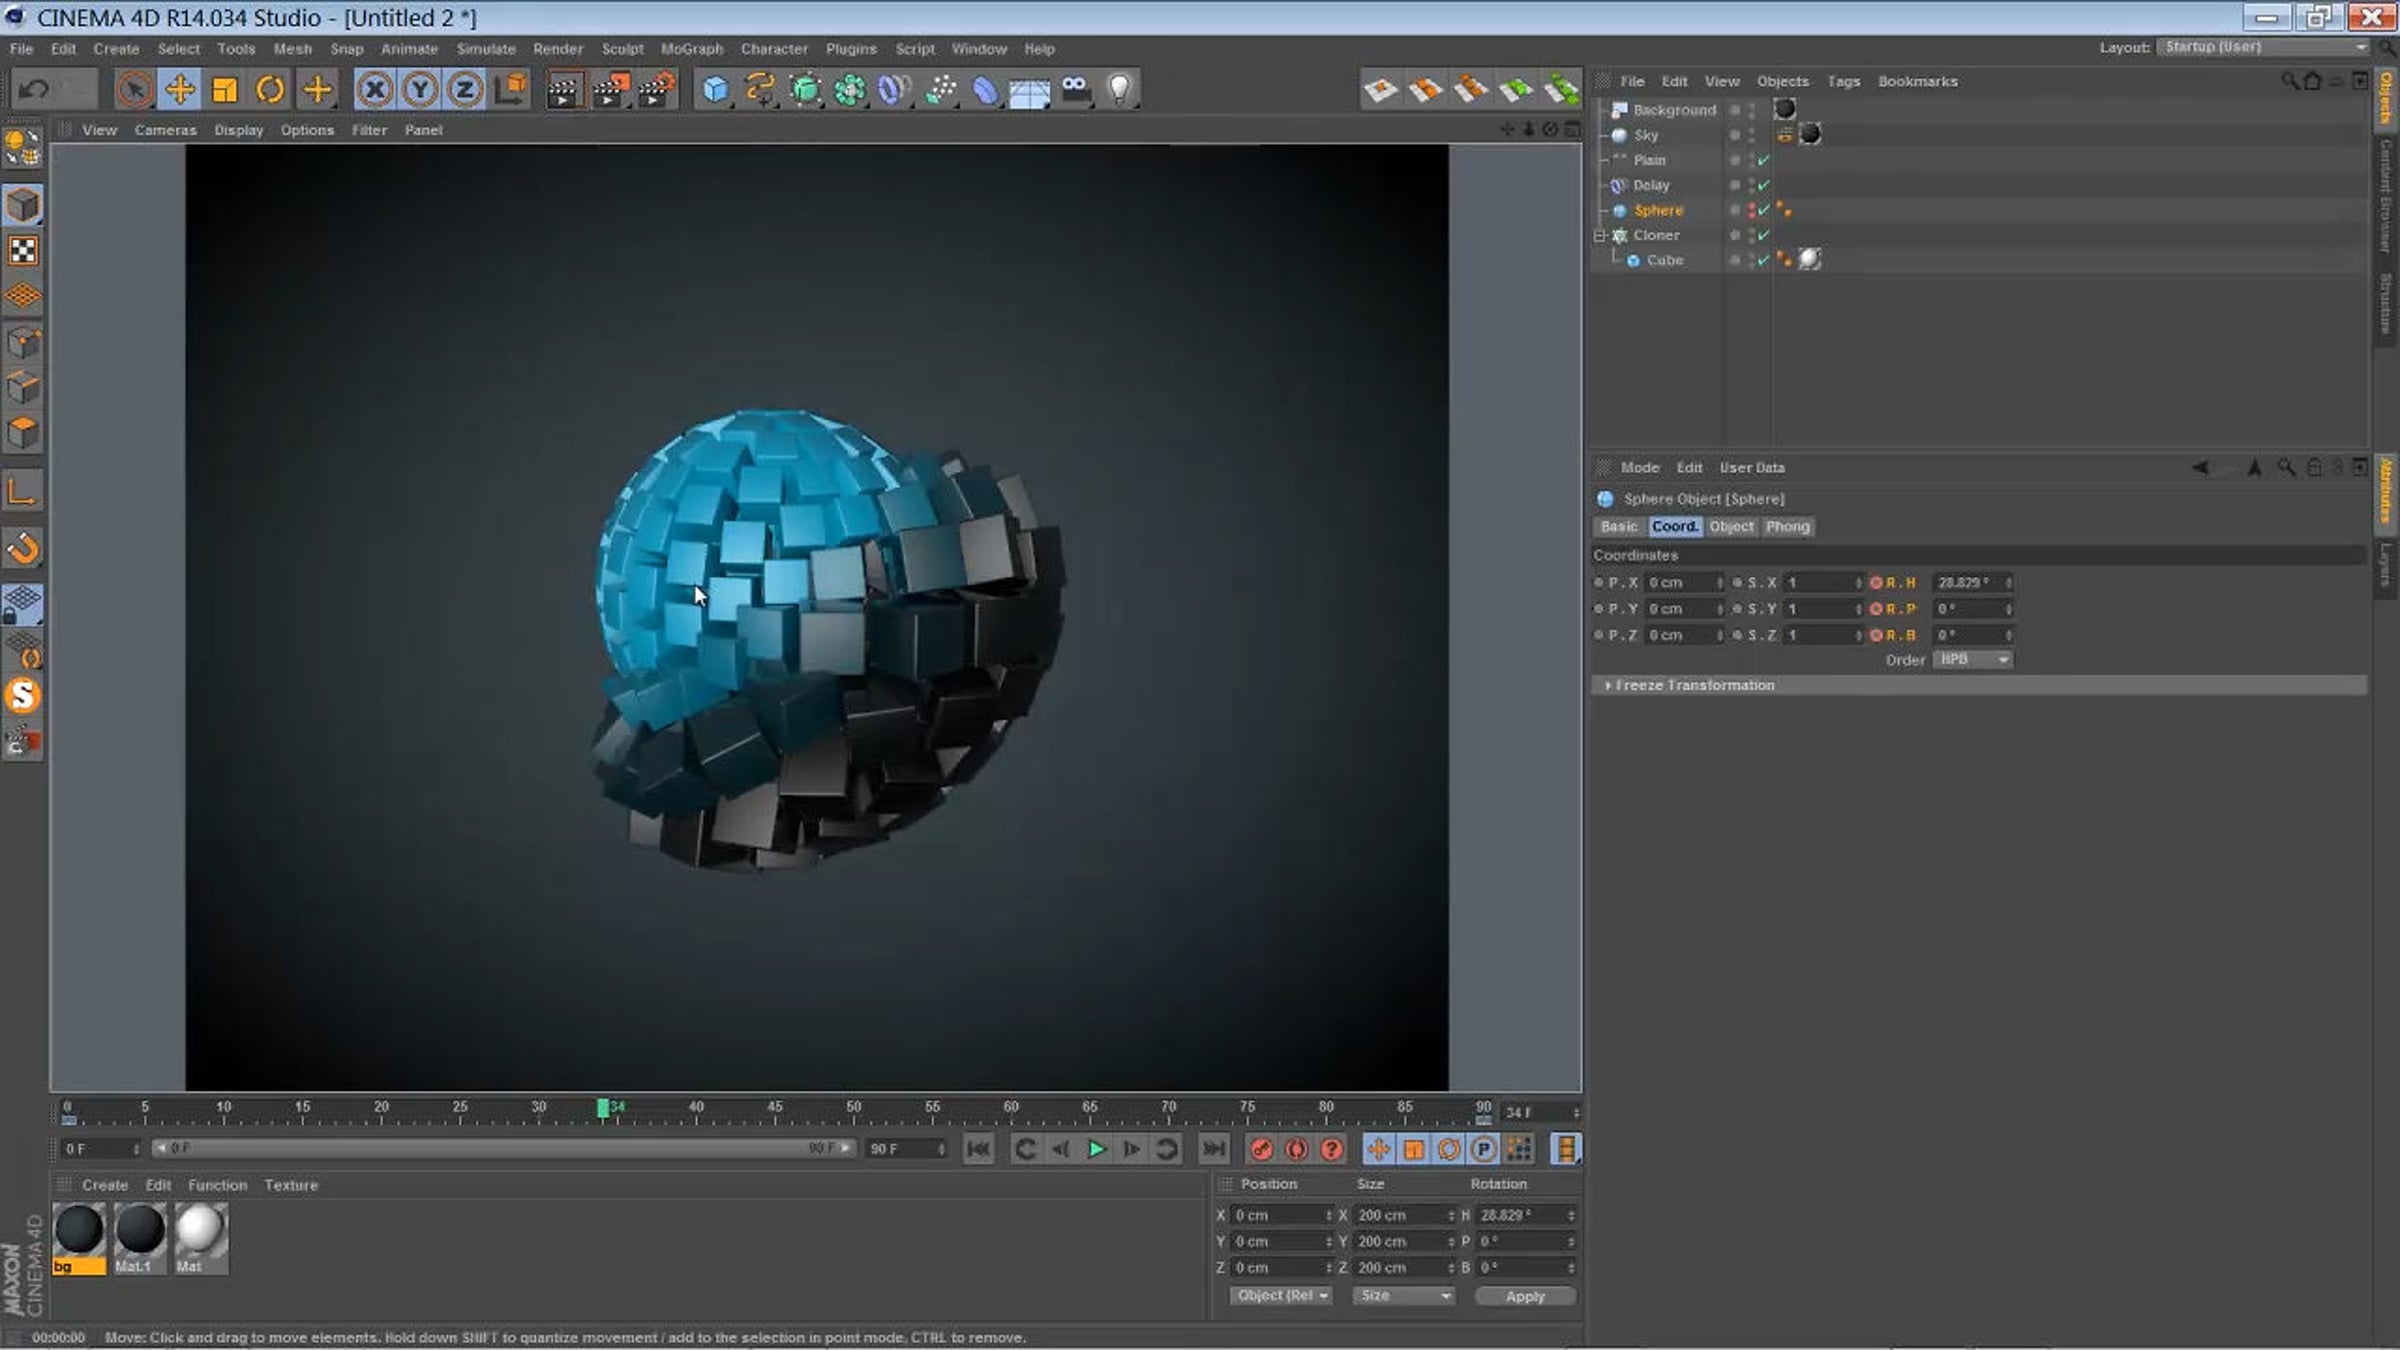
Task: Select the Move tool in top toolbar
Action: (180, 90)
